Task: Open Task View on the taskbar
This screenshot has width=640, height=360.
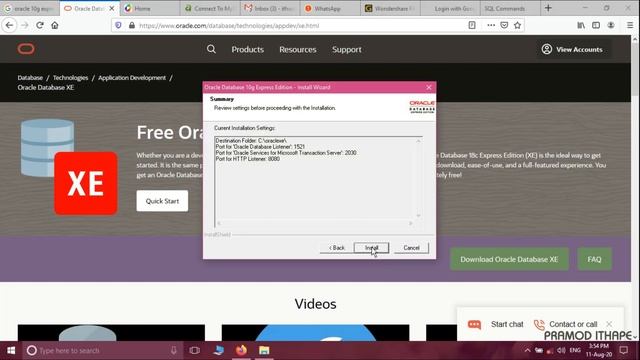Action: tap(195, 350)
